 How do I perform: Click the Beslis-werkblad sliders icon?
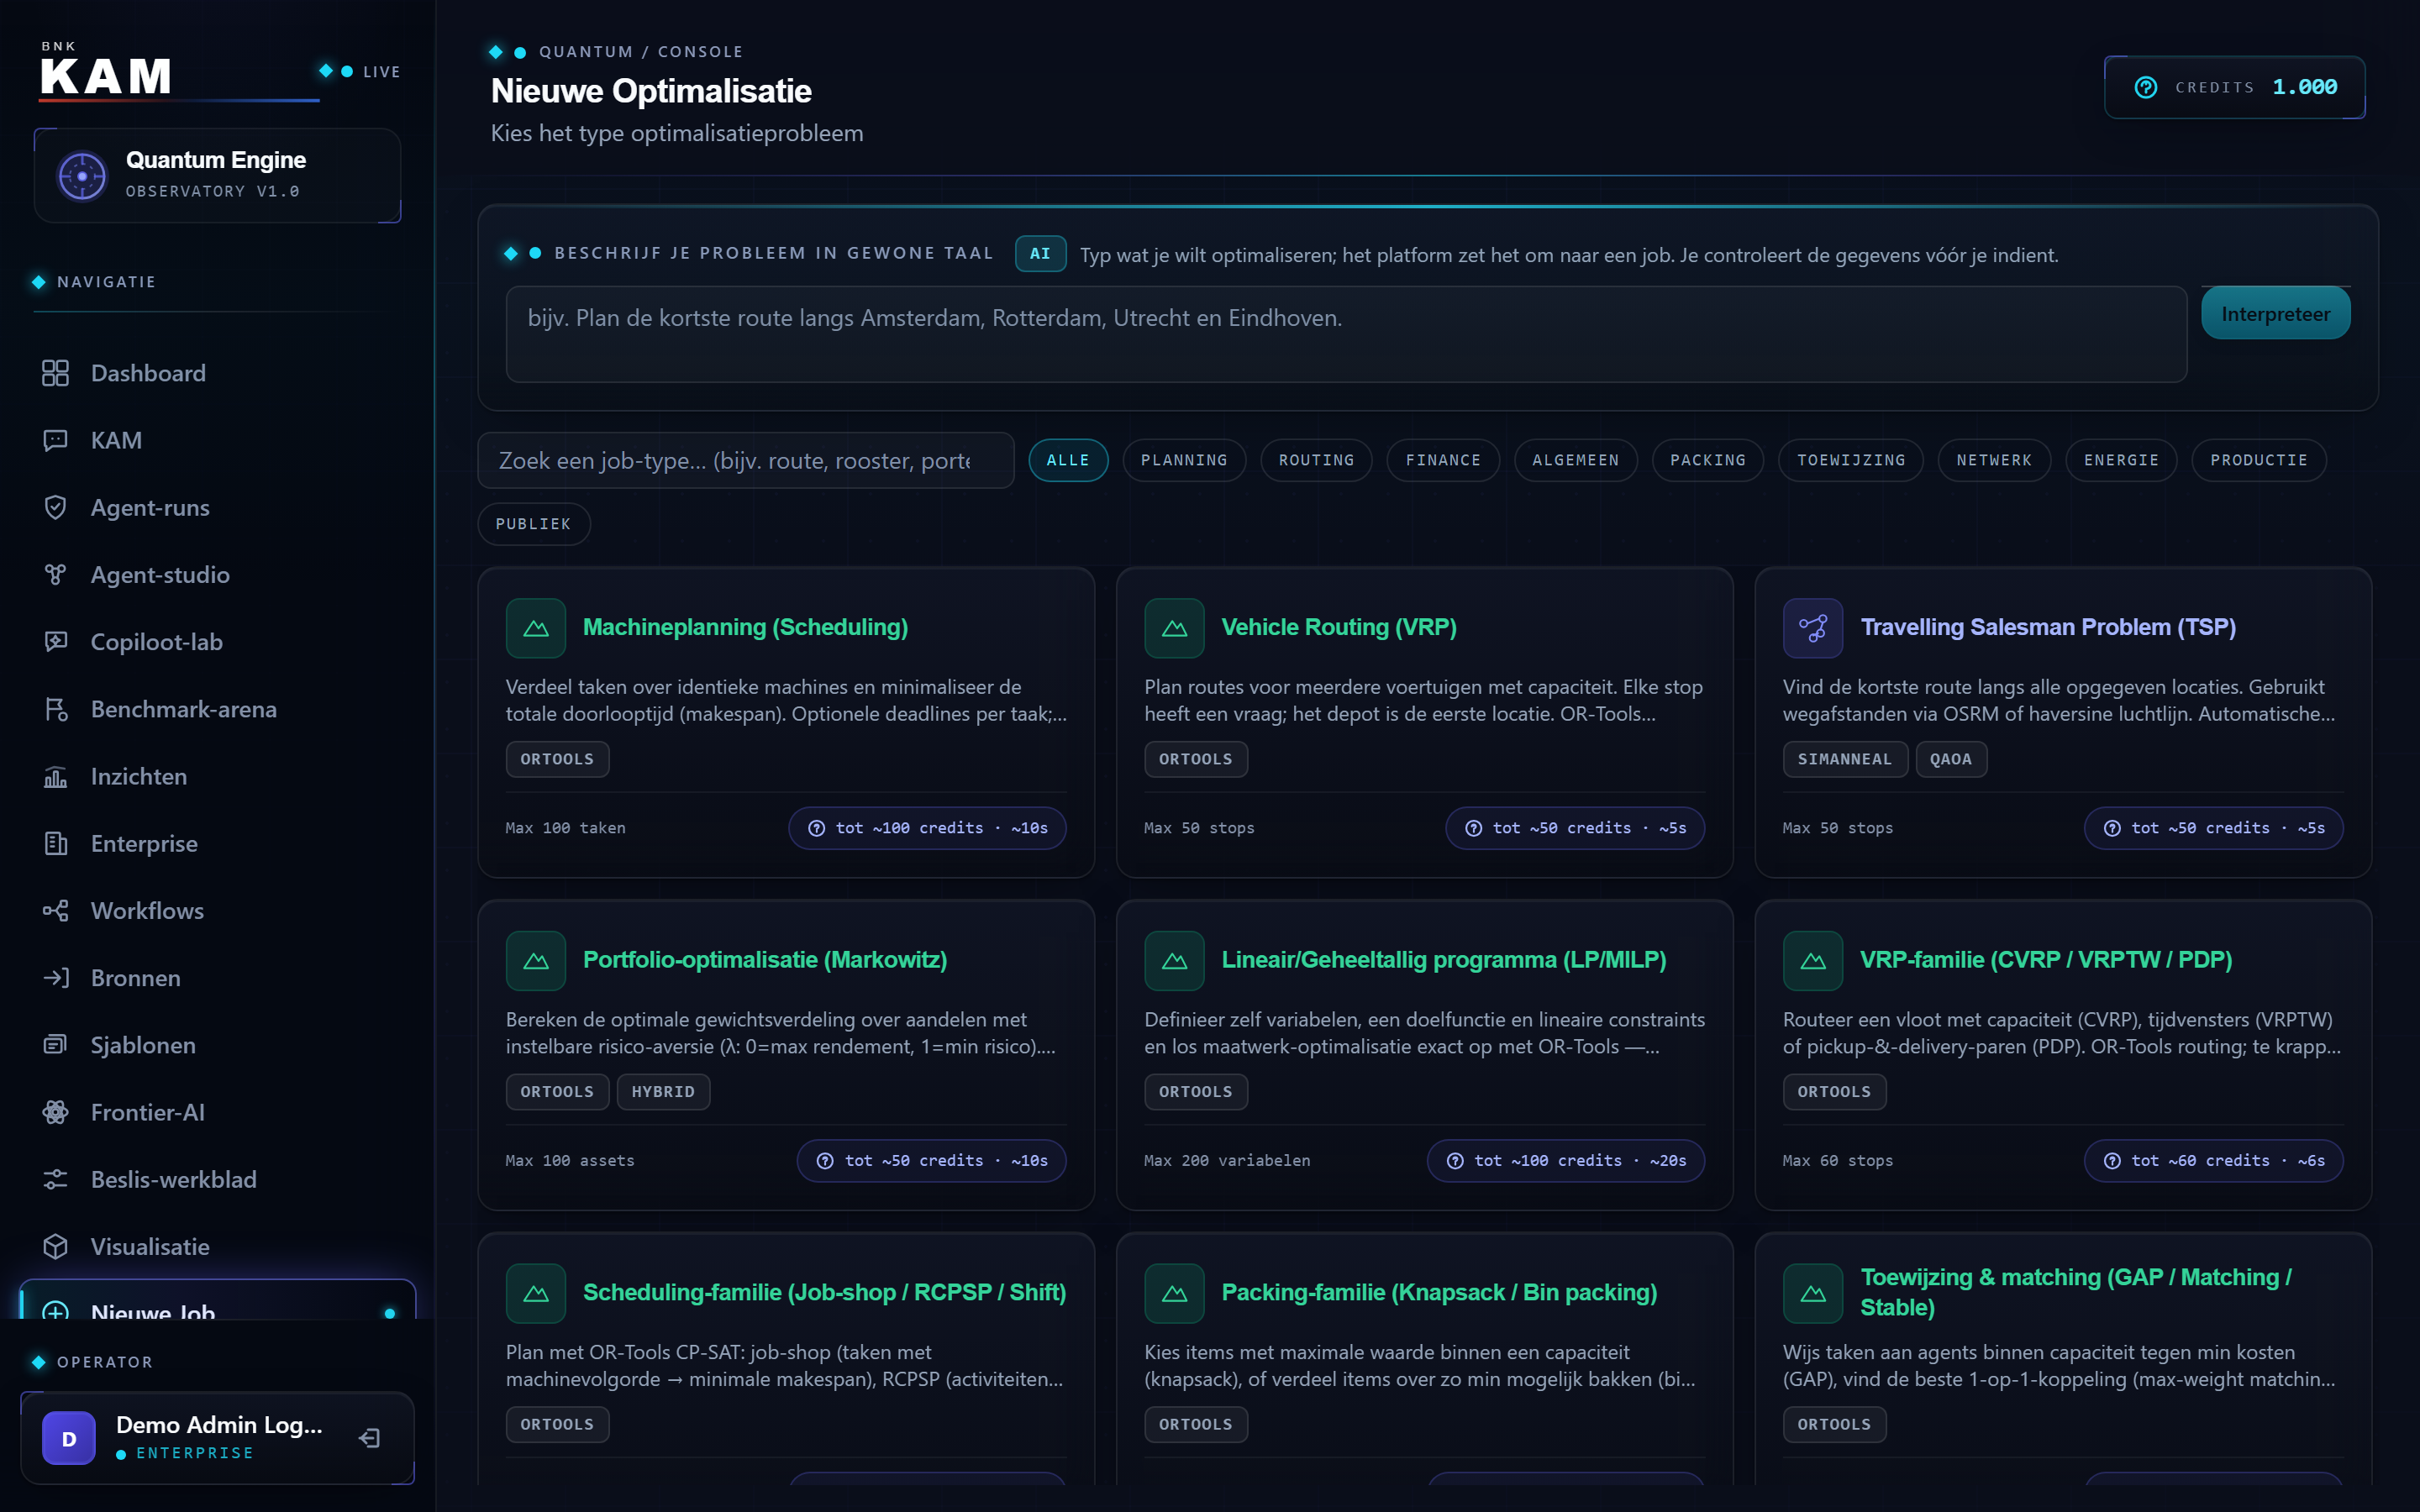[x=55, y=1179]
